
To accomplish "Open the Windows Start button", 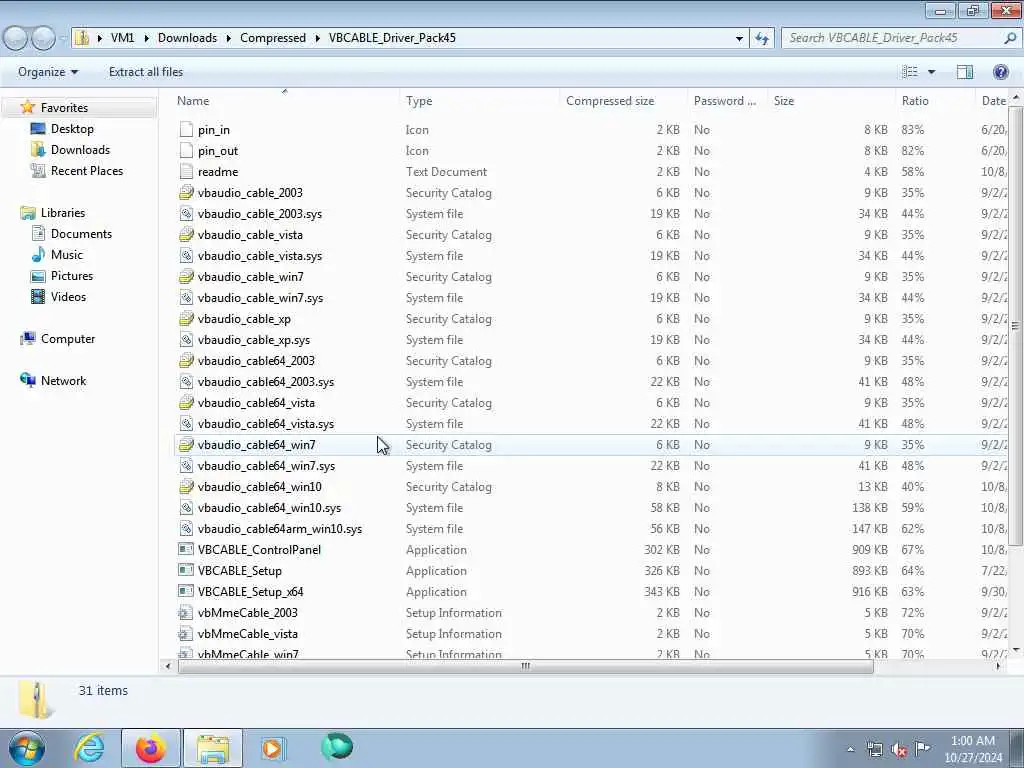I will pos(26,748).
